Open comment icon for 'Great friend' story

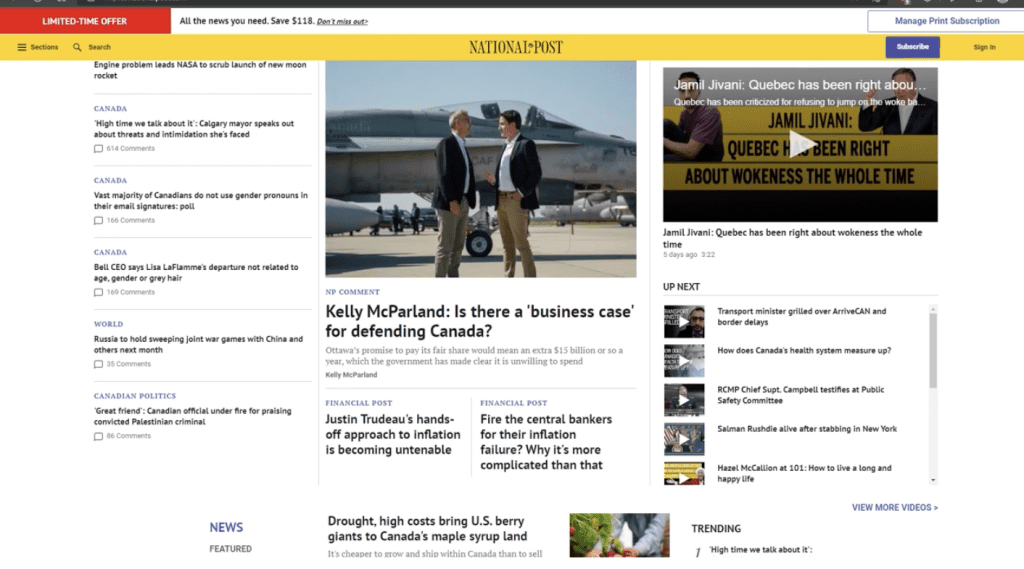coord(98,436)
